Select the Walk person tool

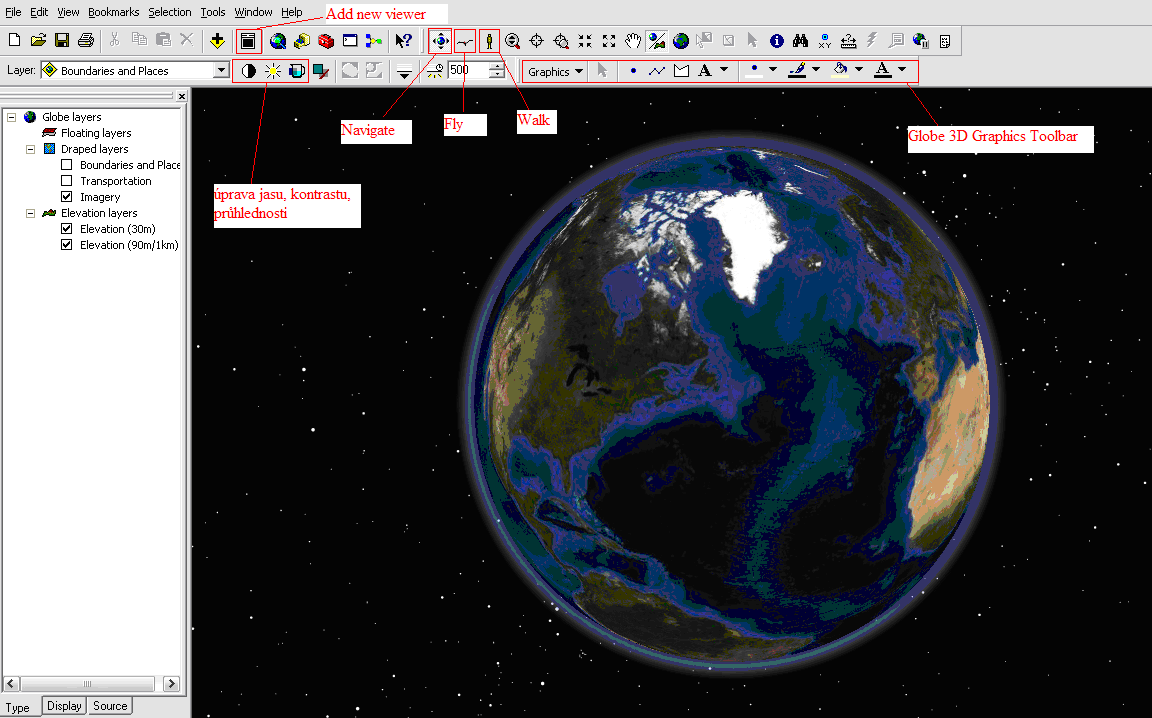489,41
